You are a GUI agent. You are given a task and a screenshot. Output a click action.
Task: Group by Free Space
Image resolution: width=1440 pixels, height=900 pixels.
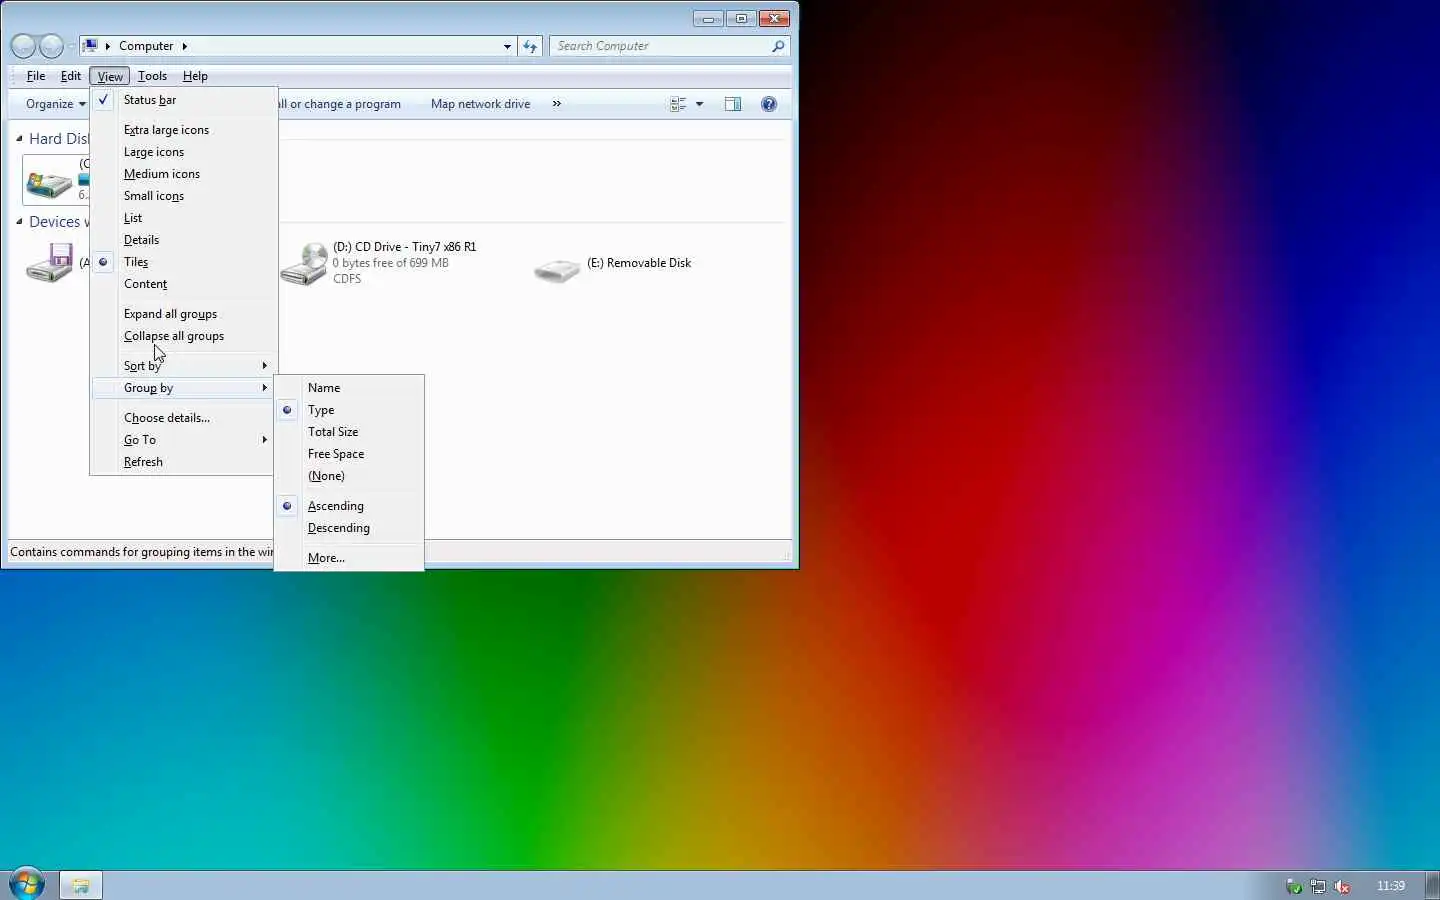point(349,454)
